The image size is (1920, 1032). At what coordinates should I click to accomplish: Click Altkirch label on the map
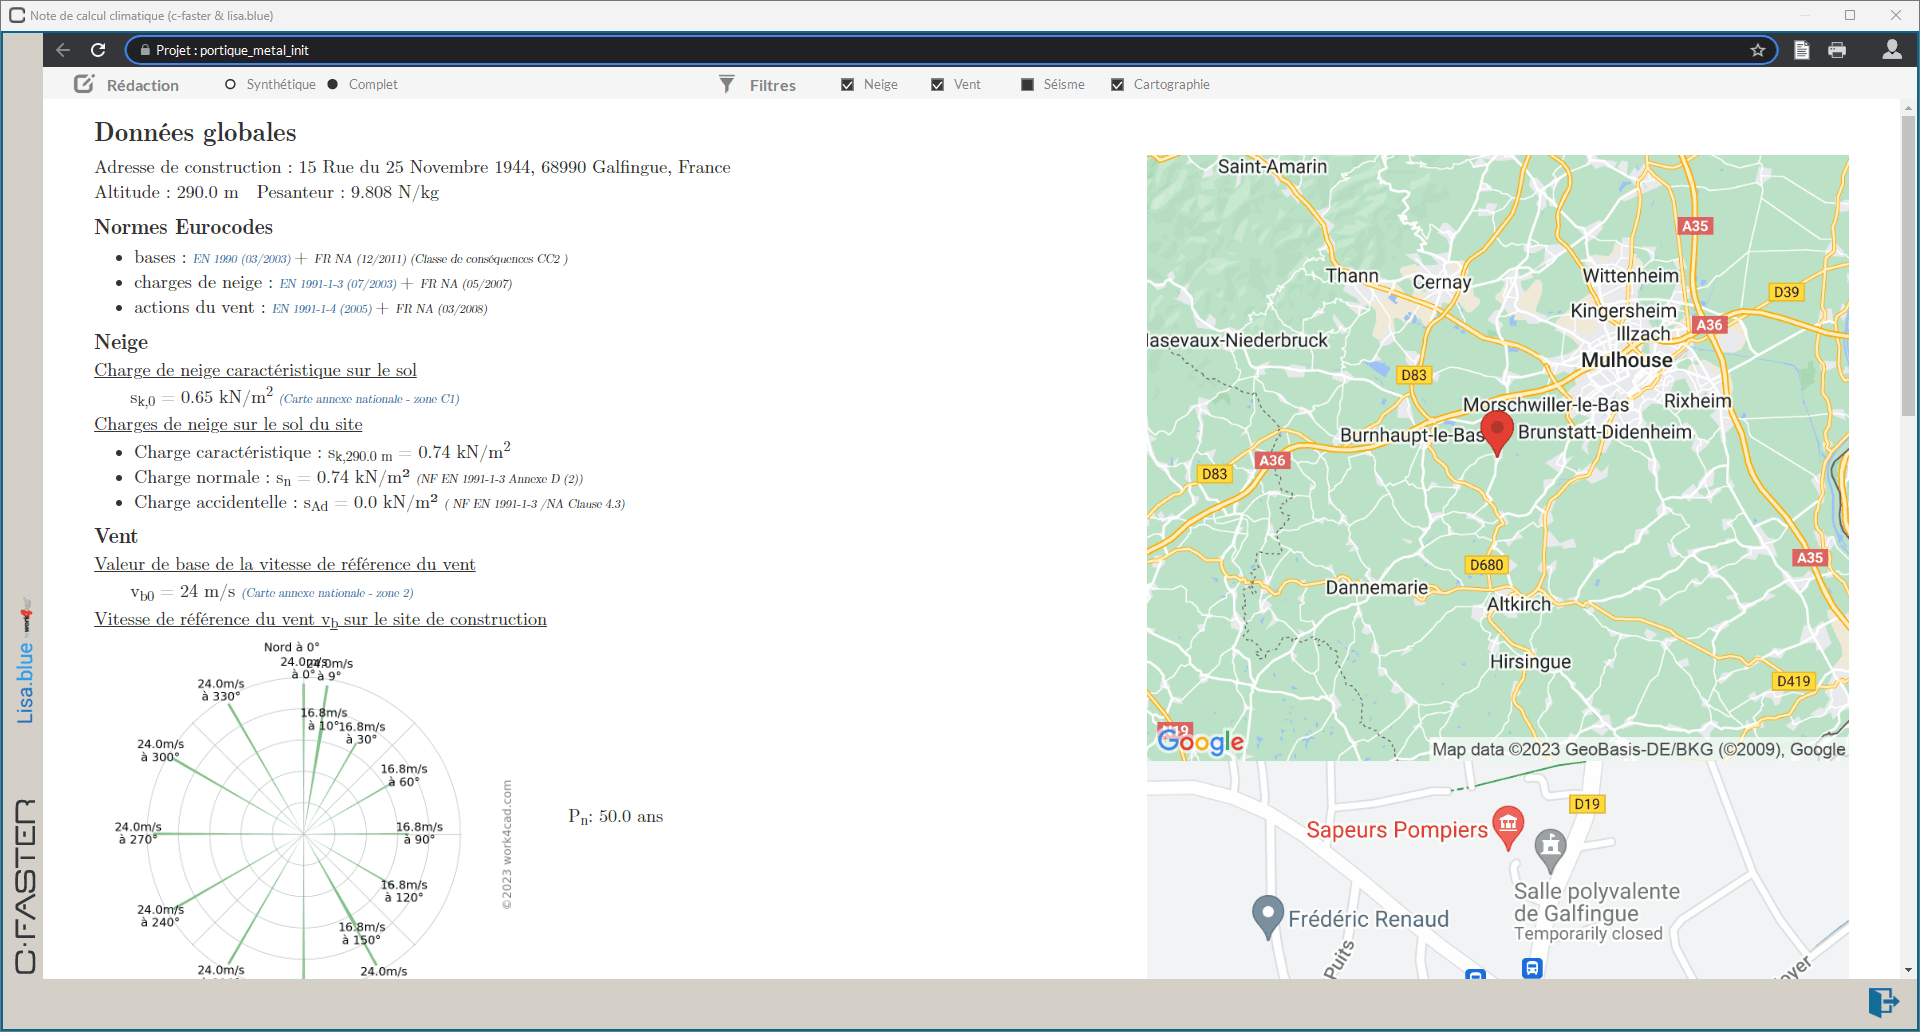(x=1518, y=604)
